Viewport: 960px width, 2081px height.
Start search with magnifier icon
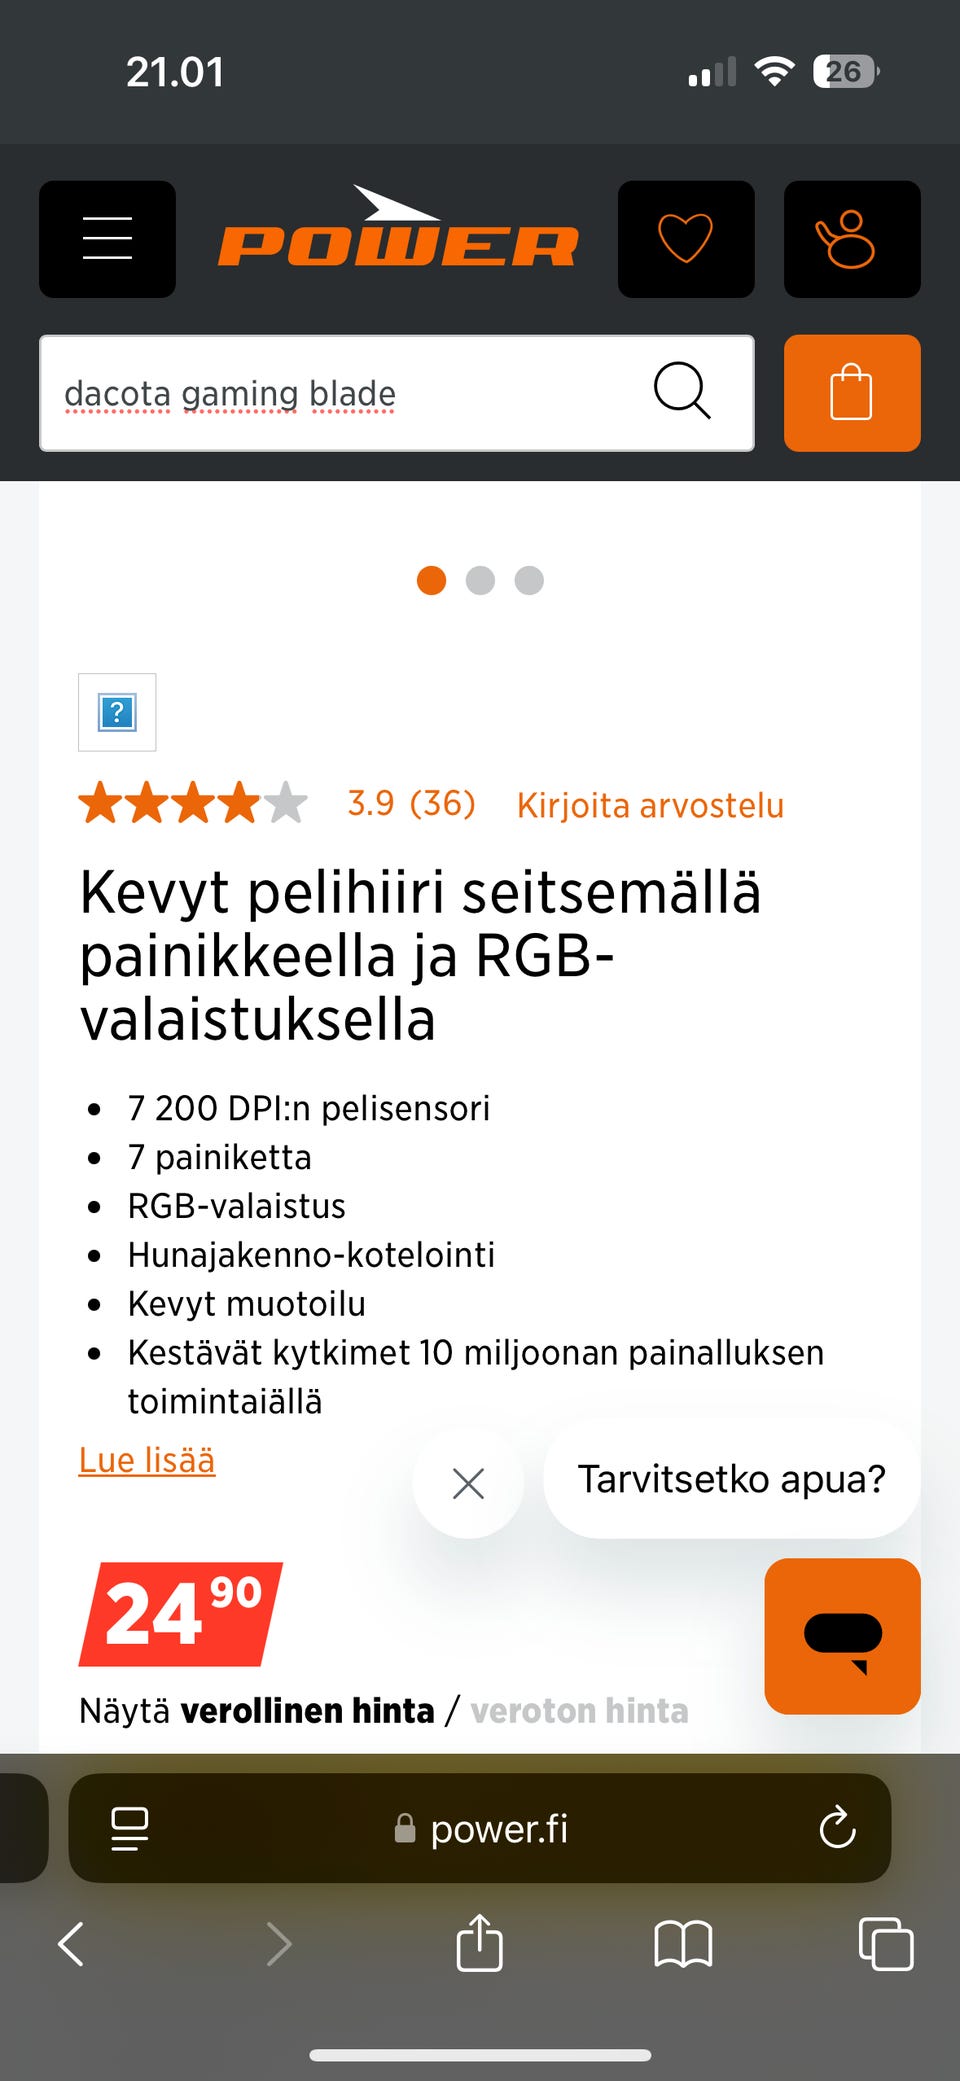(x=683, y=392)
